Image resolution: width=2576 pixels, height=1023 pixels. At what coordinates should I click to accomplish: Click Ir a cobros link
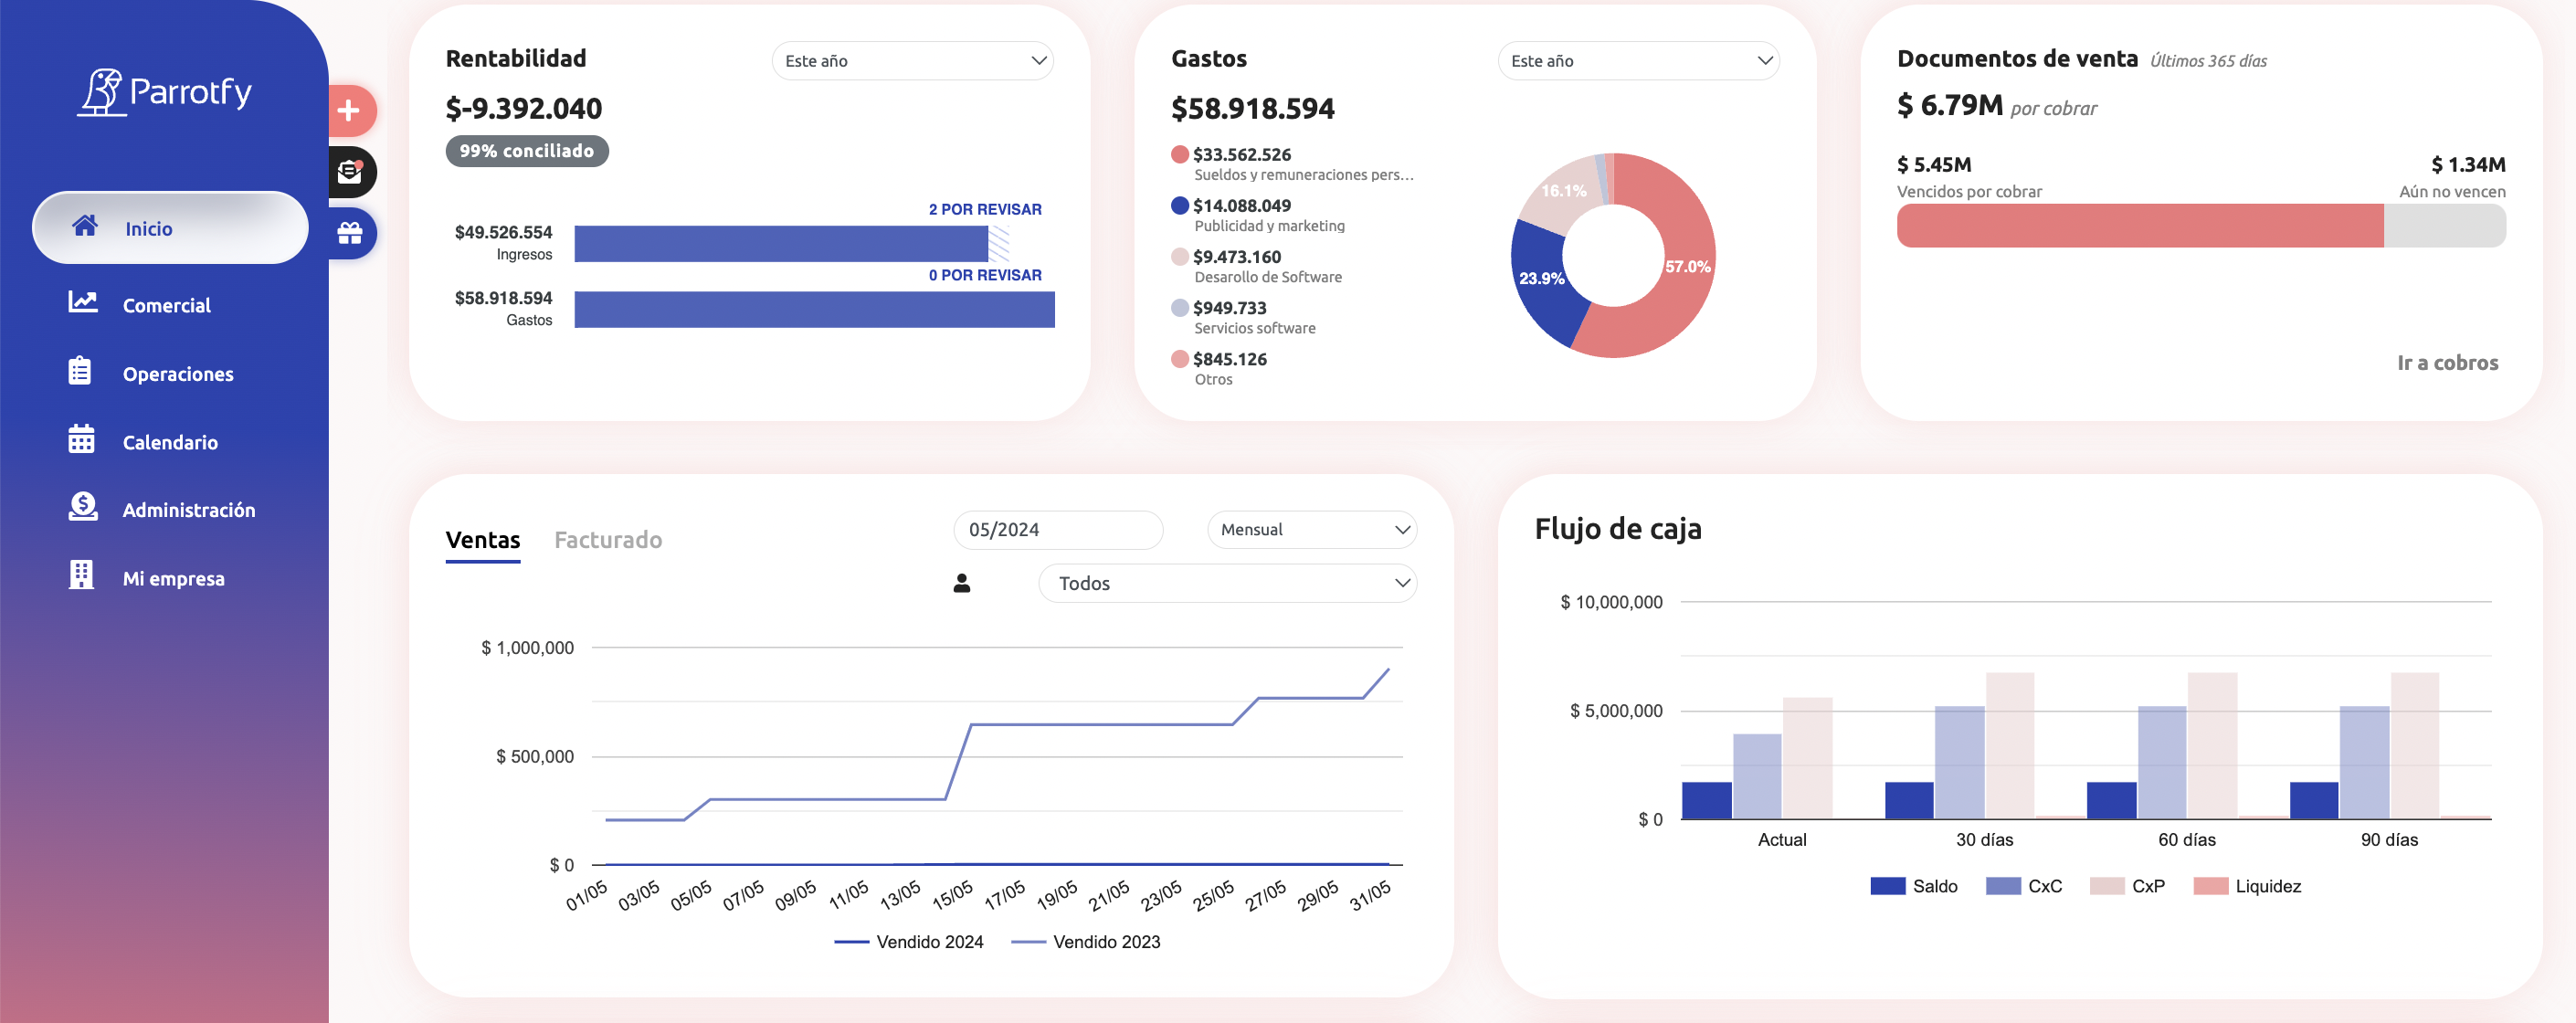[2447, 363]
